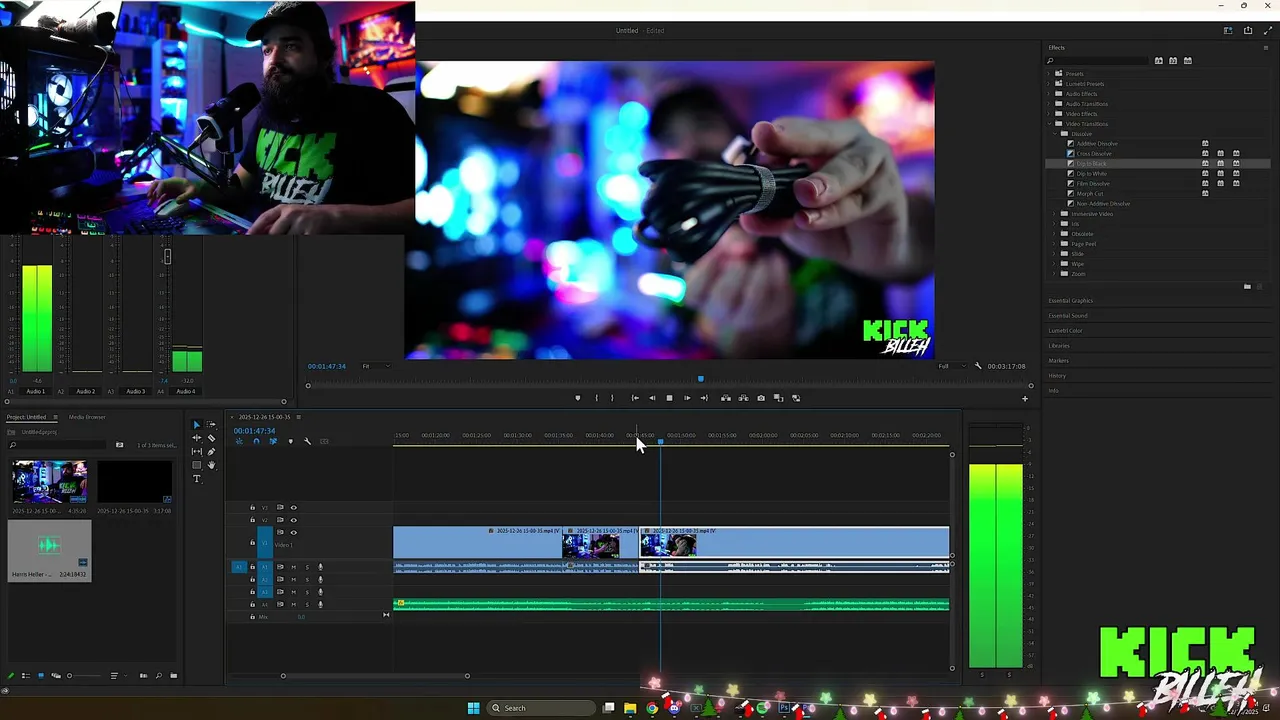The width and height of the screenshot is (1280, 720).
Task: Open Button Editor plus icon
Action: pos(1024,398)
